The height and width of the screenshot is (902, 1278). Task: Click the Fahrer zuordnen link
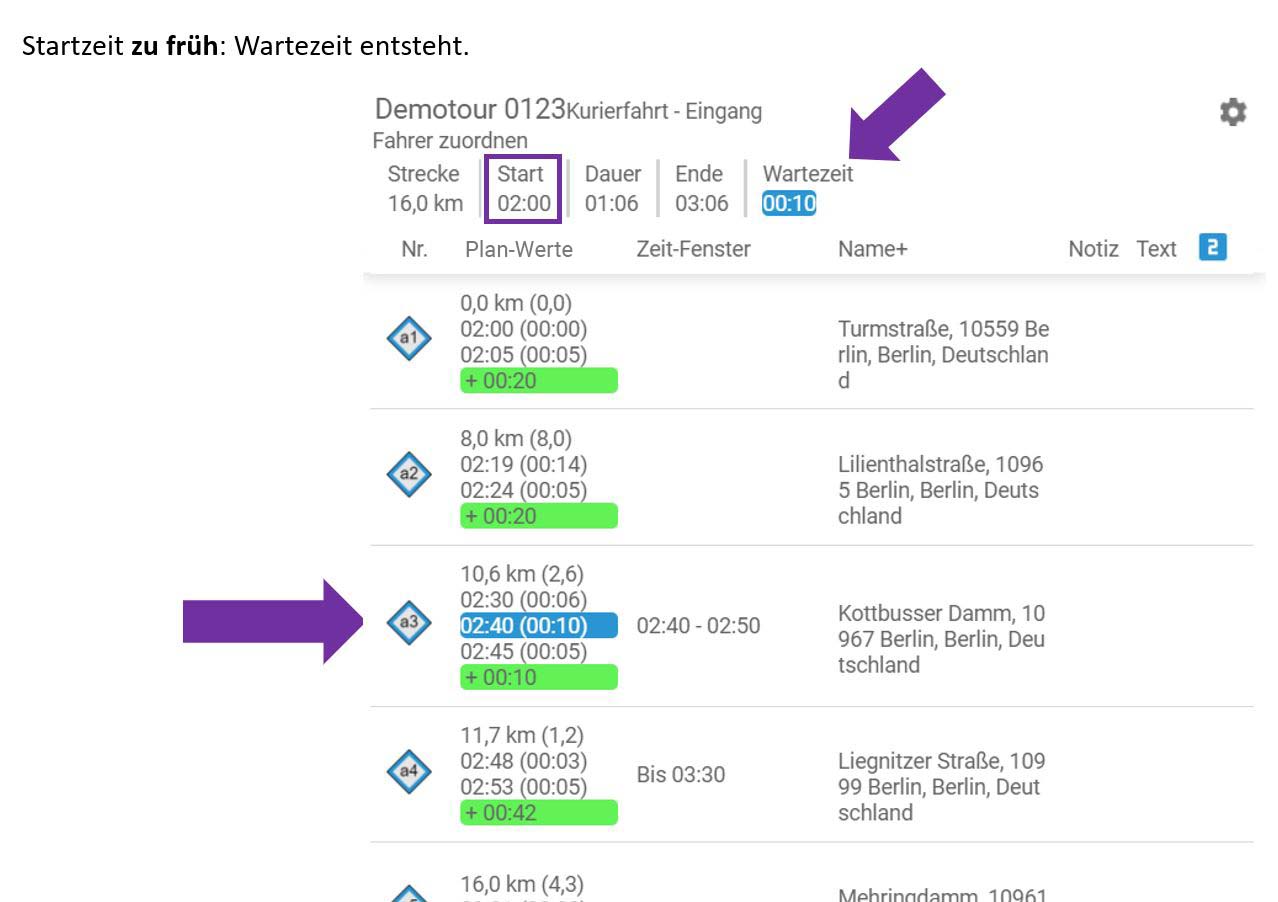(x=449, y=141)
